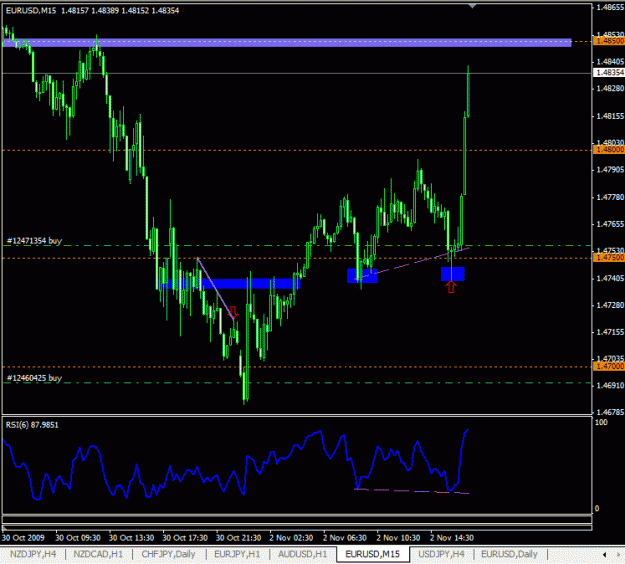Select the dashed purple RSI divergence line

412,491
